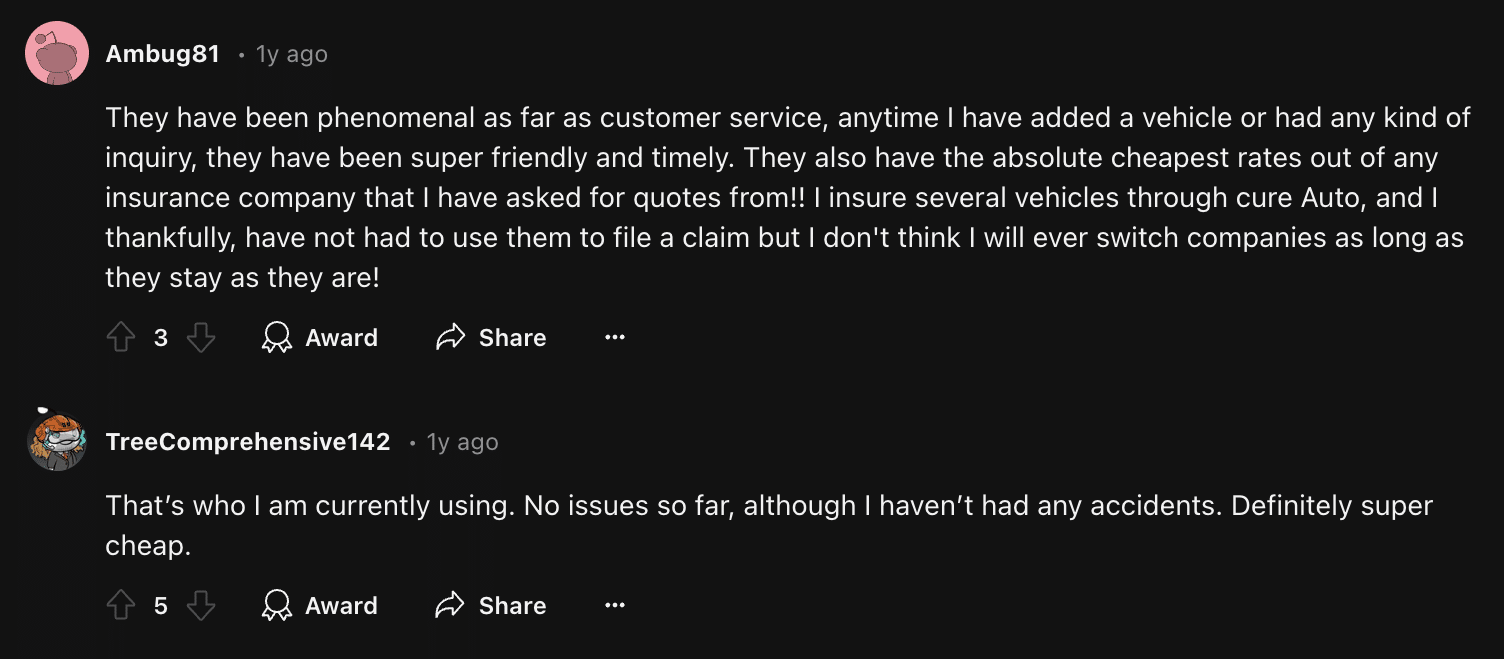
Task: Open Ambug81's user profile
Action: 163,54
